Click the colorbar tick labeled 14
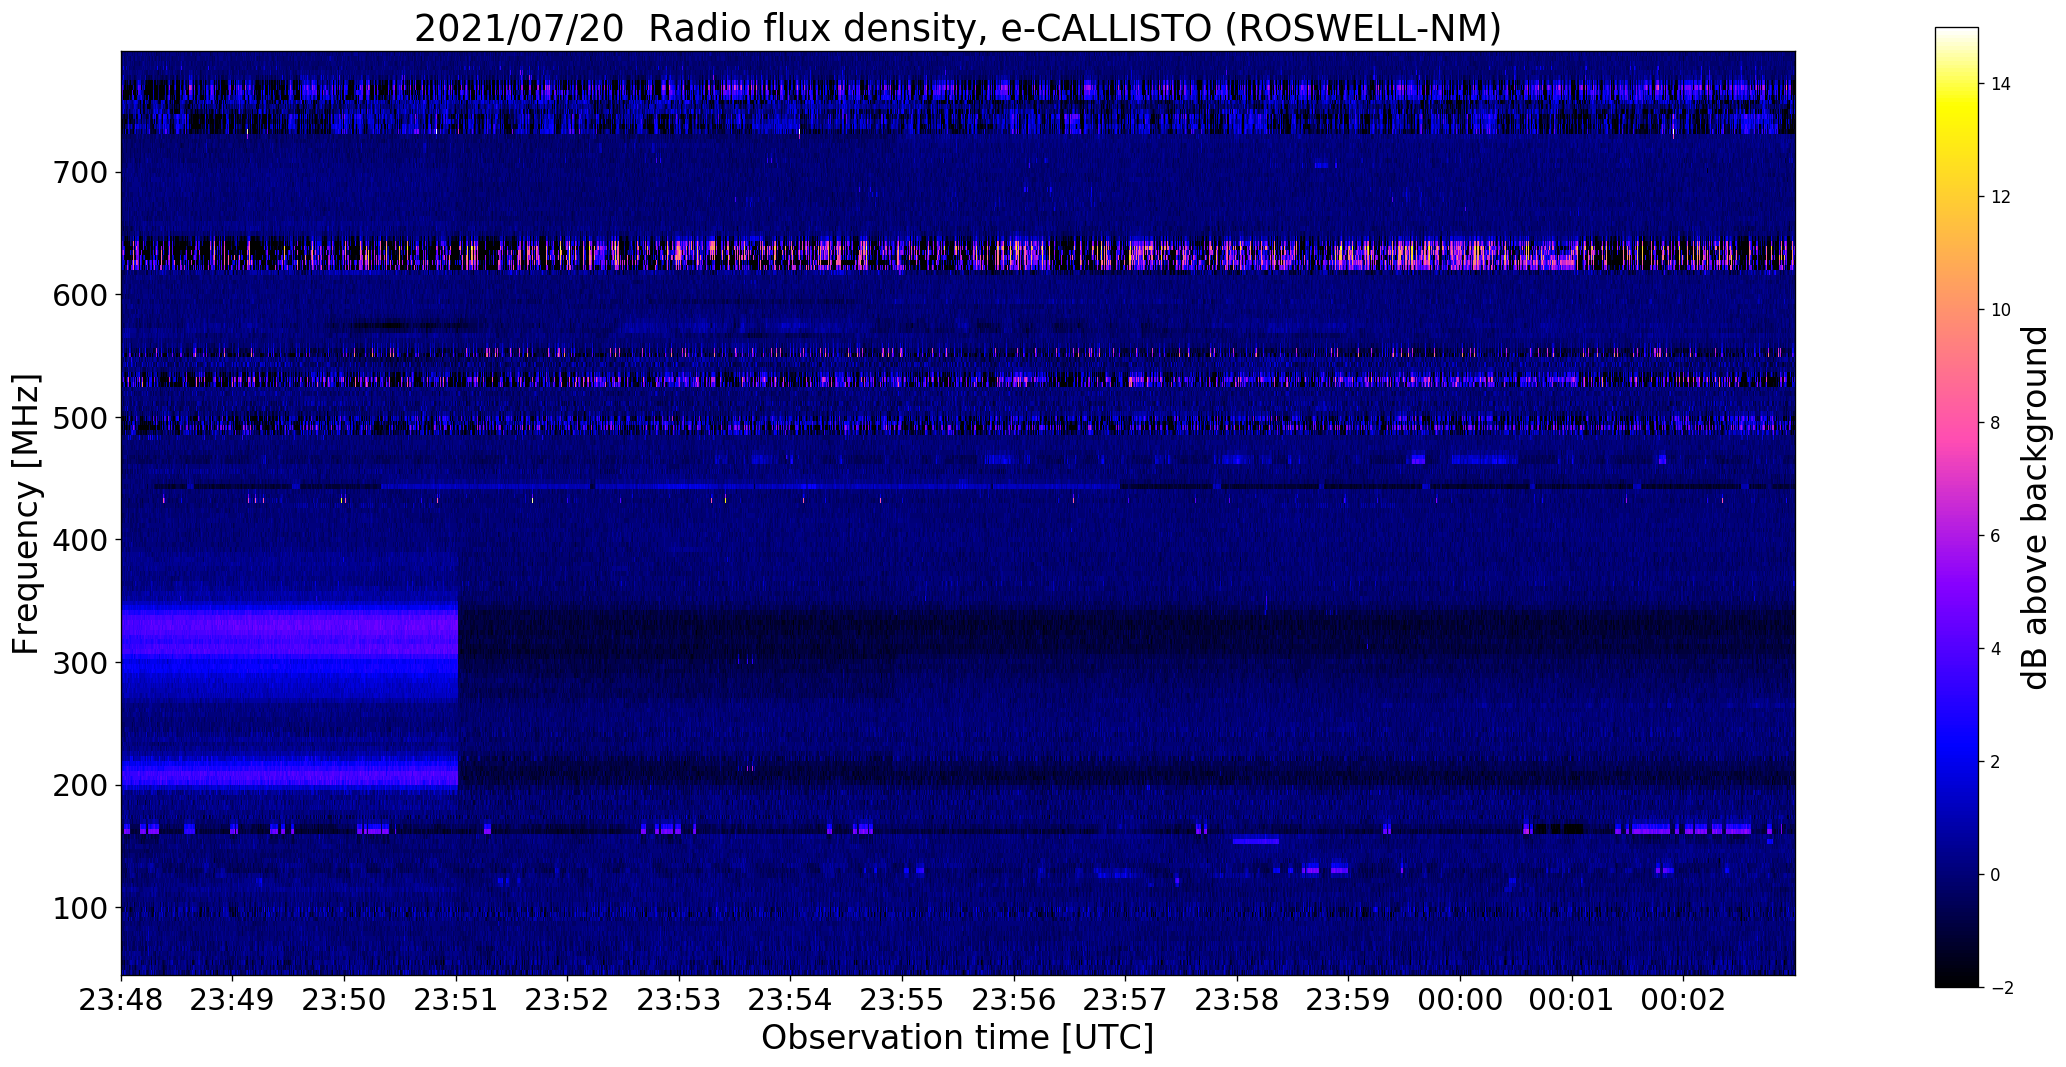The width and height of the screenshot is (2066, 1067). (x=2001, y=84)
